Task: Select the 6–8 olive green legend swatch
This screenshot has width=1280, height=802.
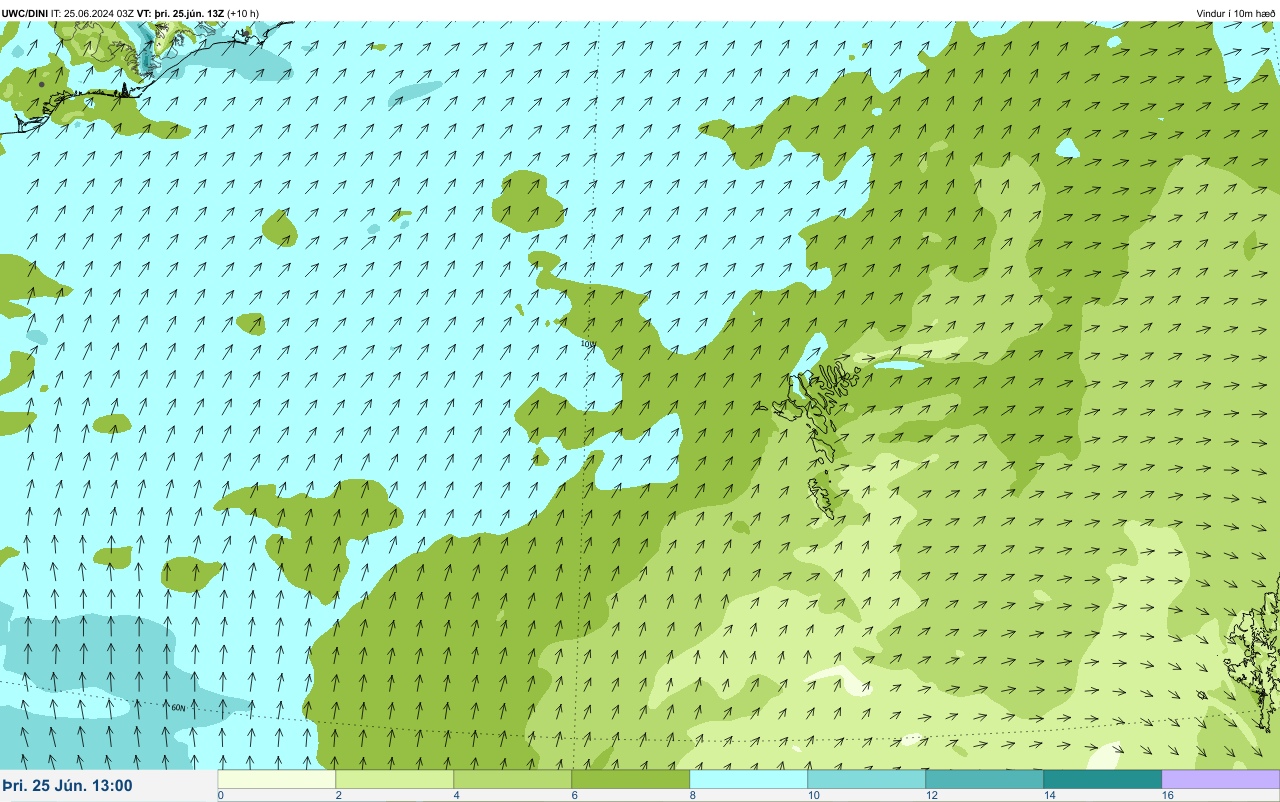Action: pyautogui.click(x=631, y=779)
